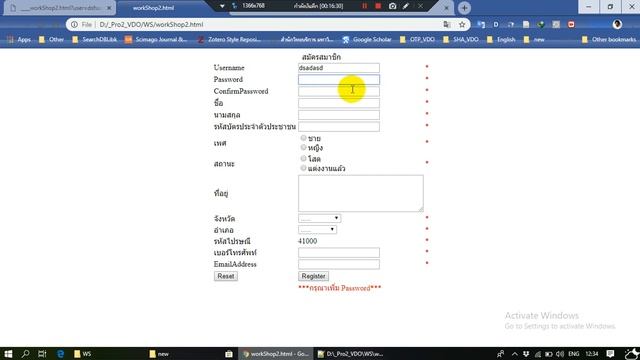Open the อำเภอ district dropdown
Image resolution: width=640 pixels, height=360 pixels.
[317, 230]
